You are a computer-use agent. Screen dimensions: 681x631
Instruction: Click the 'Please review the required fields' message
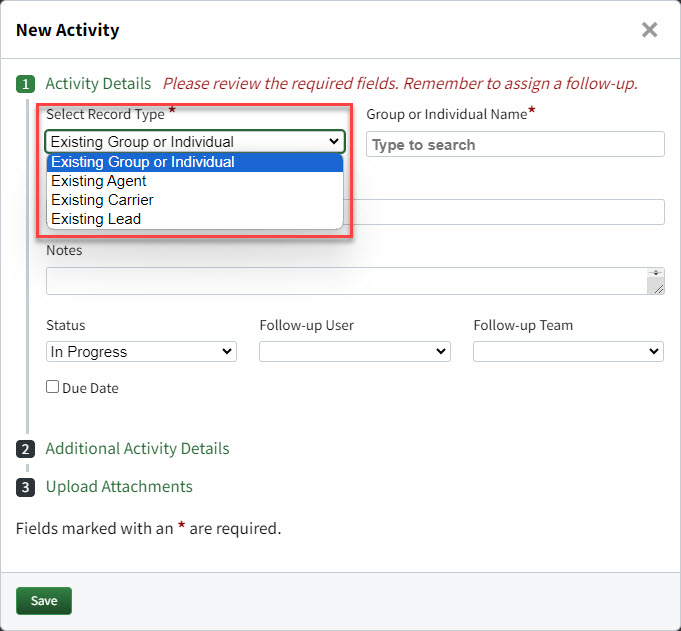[x=400, y=83]
